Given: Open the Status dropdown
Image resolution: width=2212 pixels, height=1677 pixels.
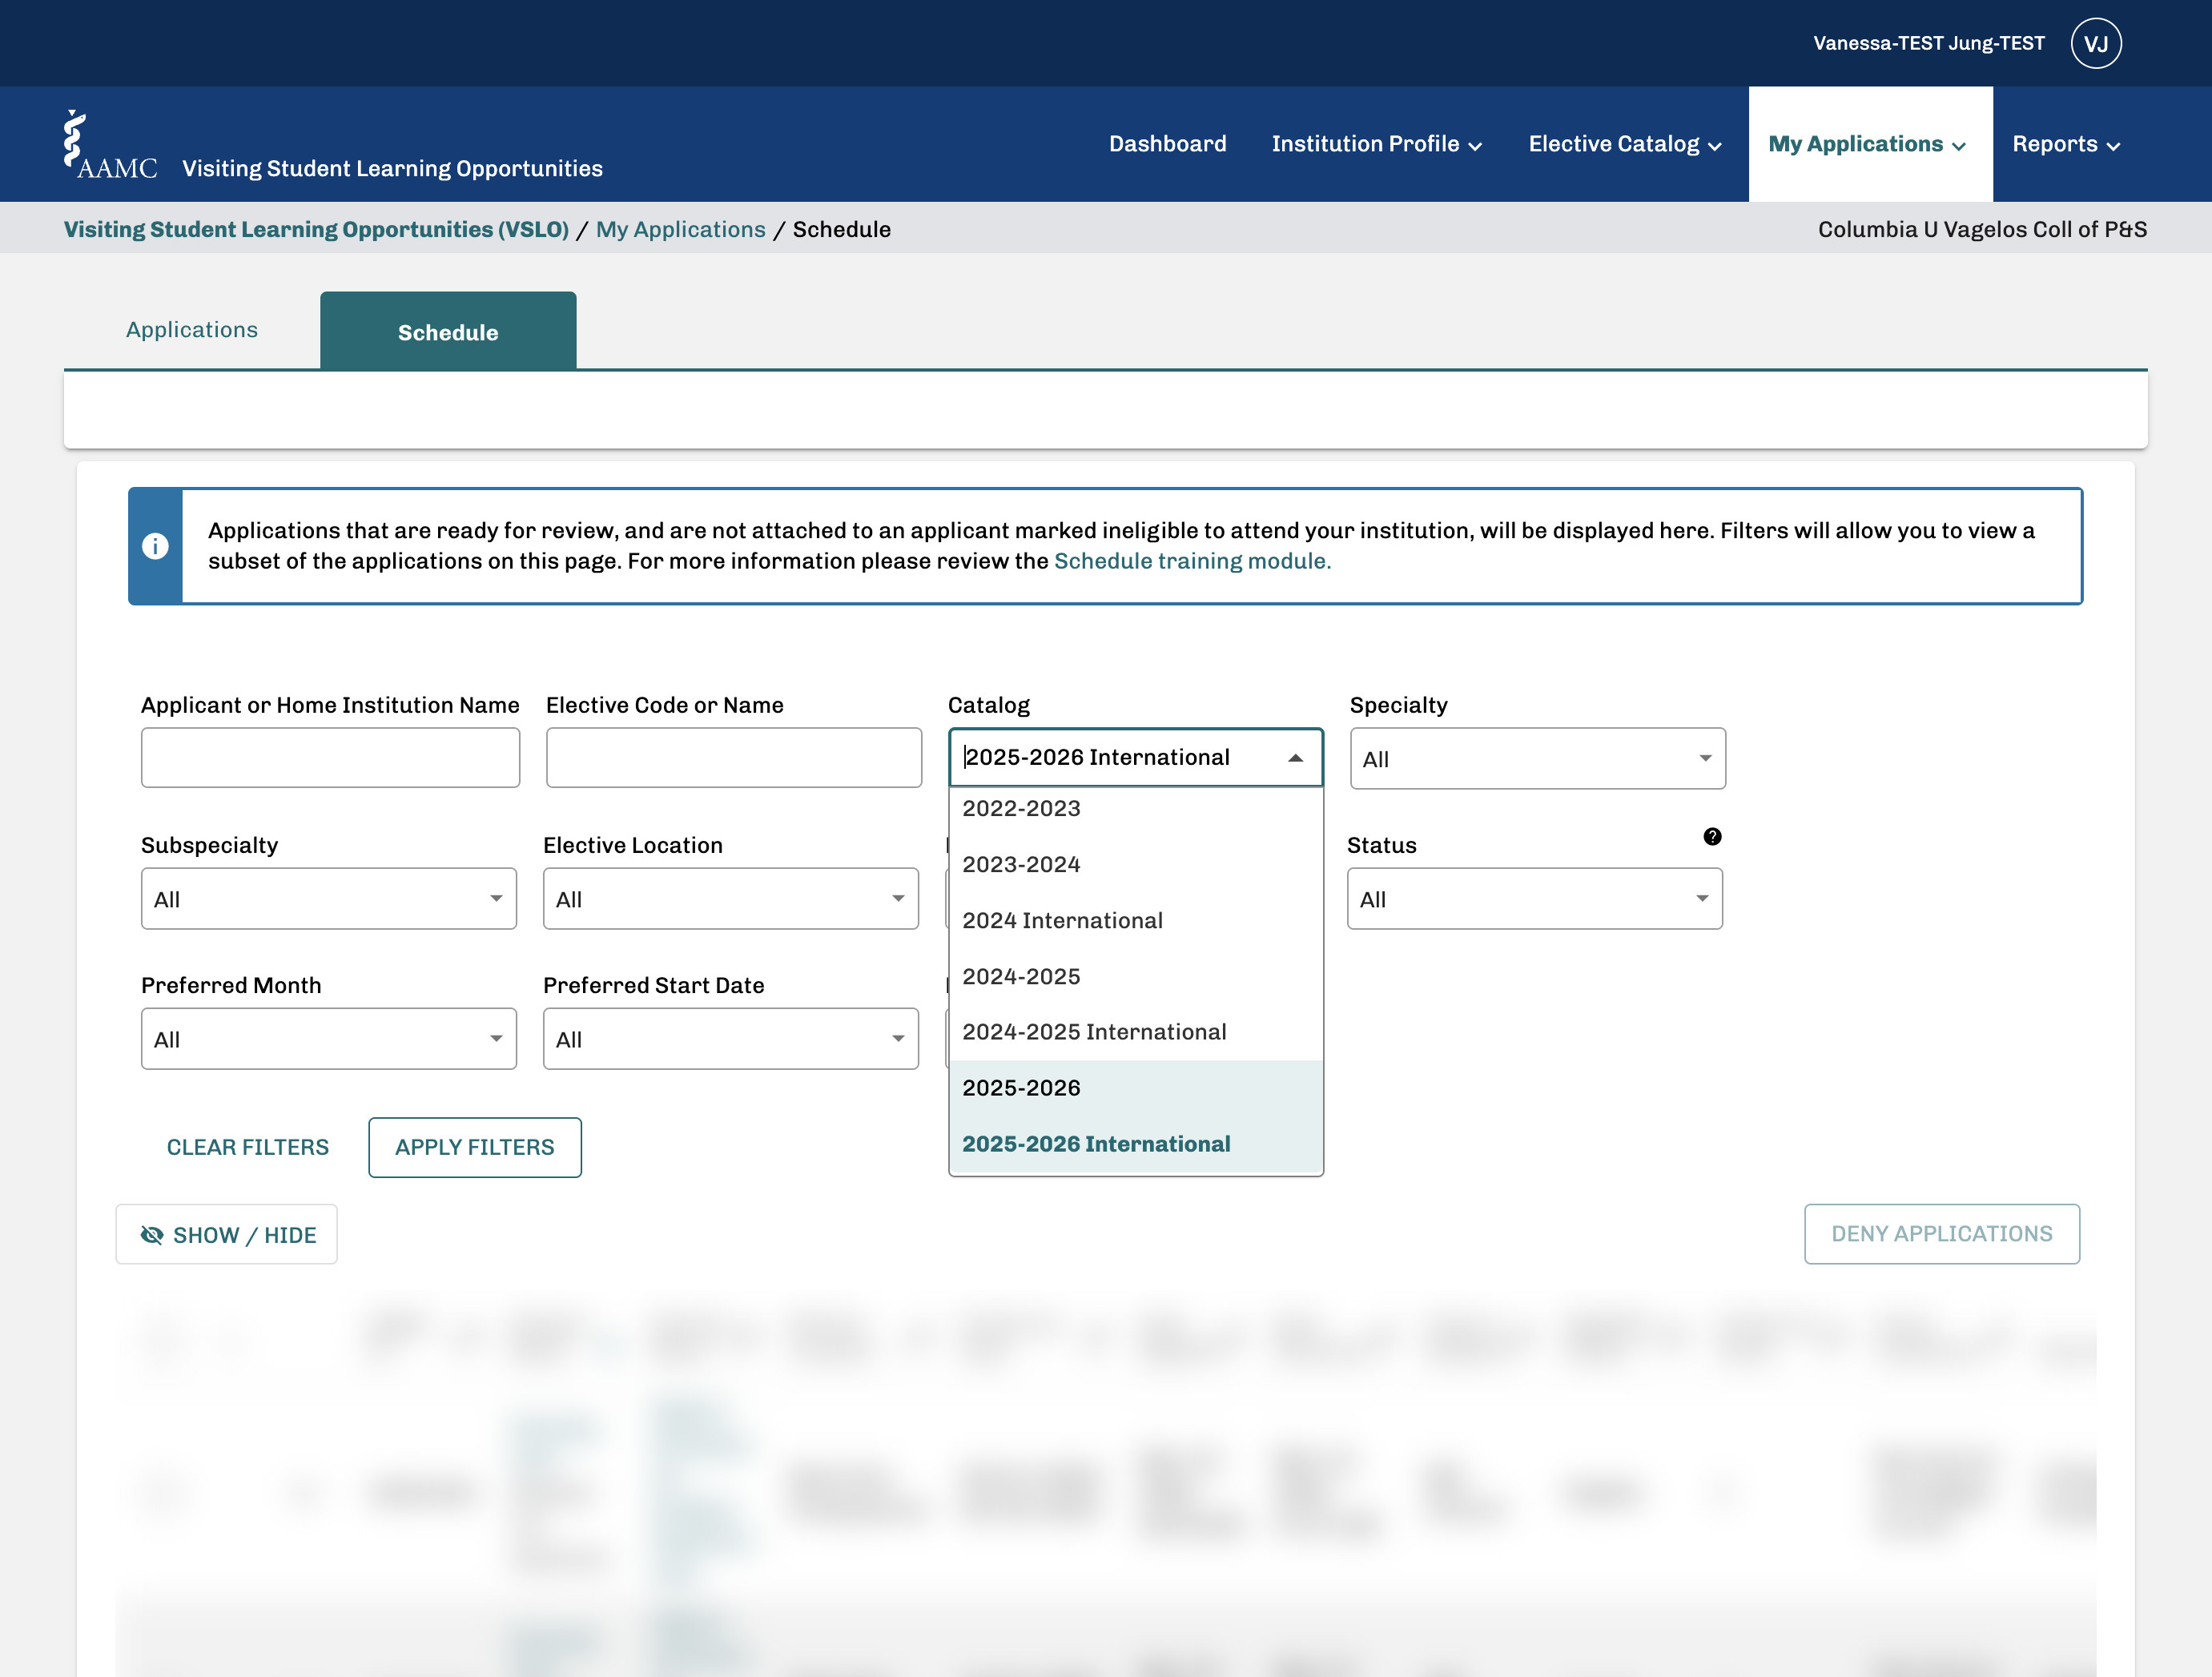Looking at the screenshot, I should point(1534,898).
